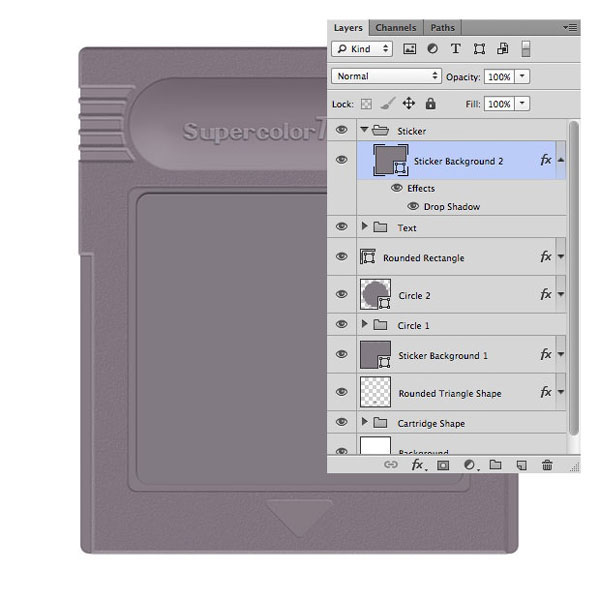Delete layer with trash icon
Viewport: 600px width, 600px height.
click(x=547, y=465)
